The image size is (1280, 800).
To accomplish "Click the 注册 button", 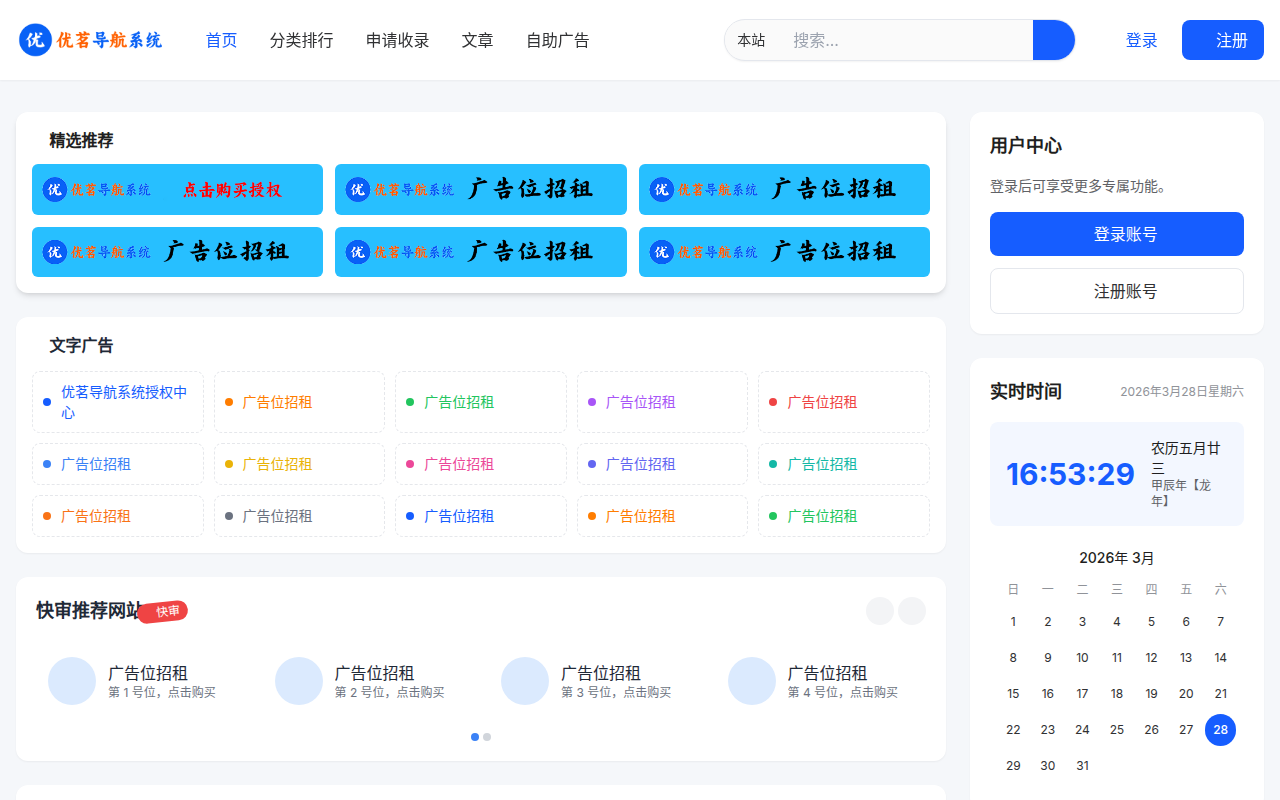I will tap(1222, 40).
